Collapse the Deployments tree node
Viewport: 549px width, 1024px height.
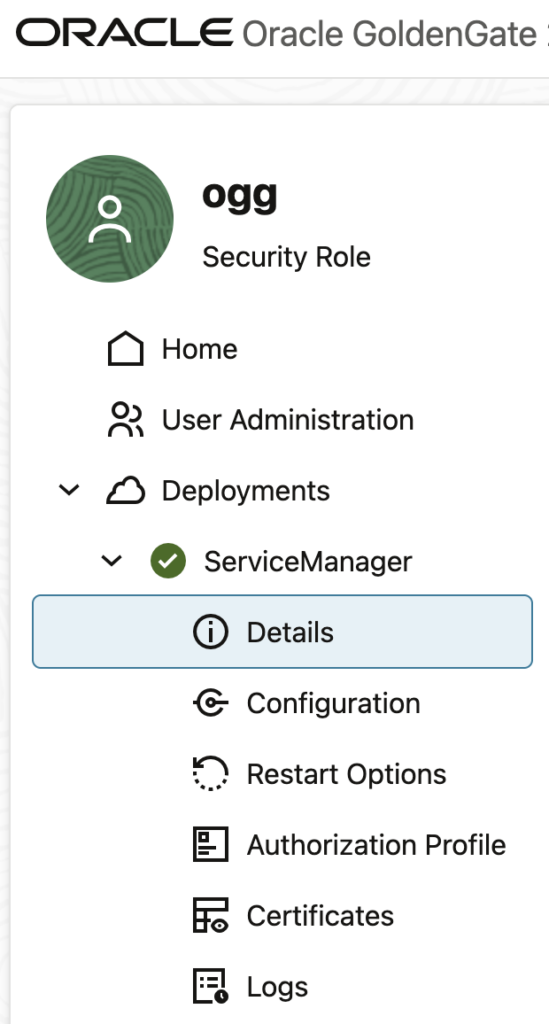[x=69, y=490]
